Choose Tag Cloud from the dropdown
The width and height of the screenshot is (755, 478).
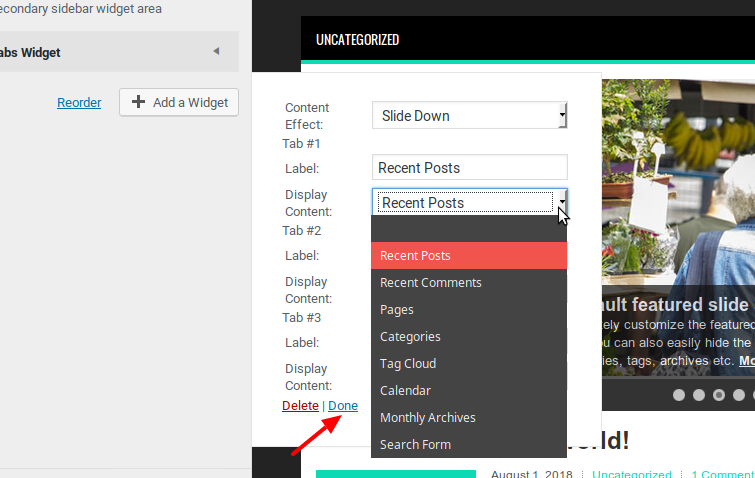(469, 363)
